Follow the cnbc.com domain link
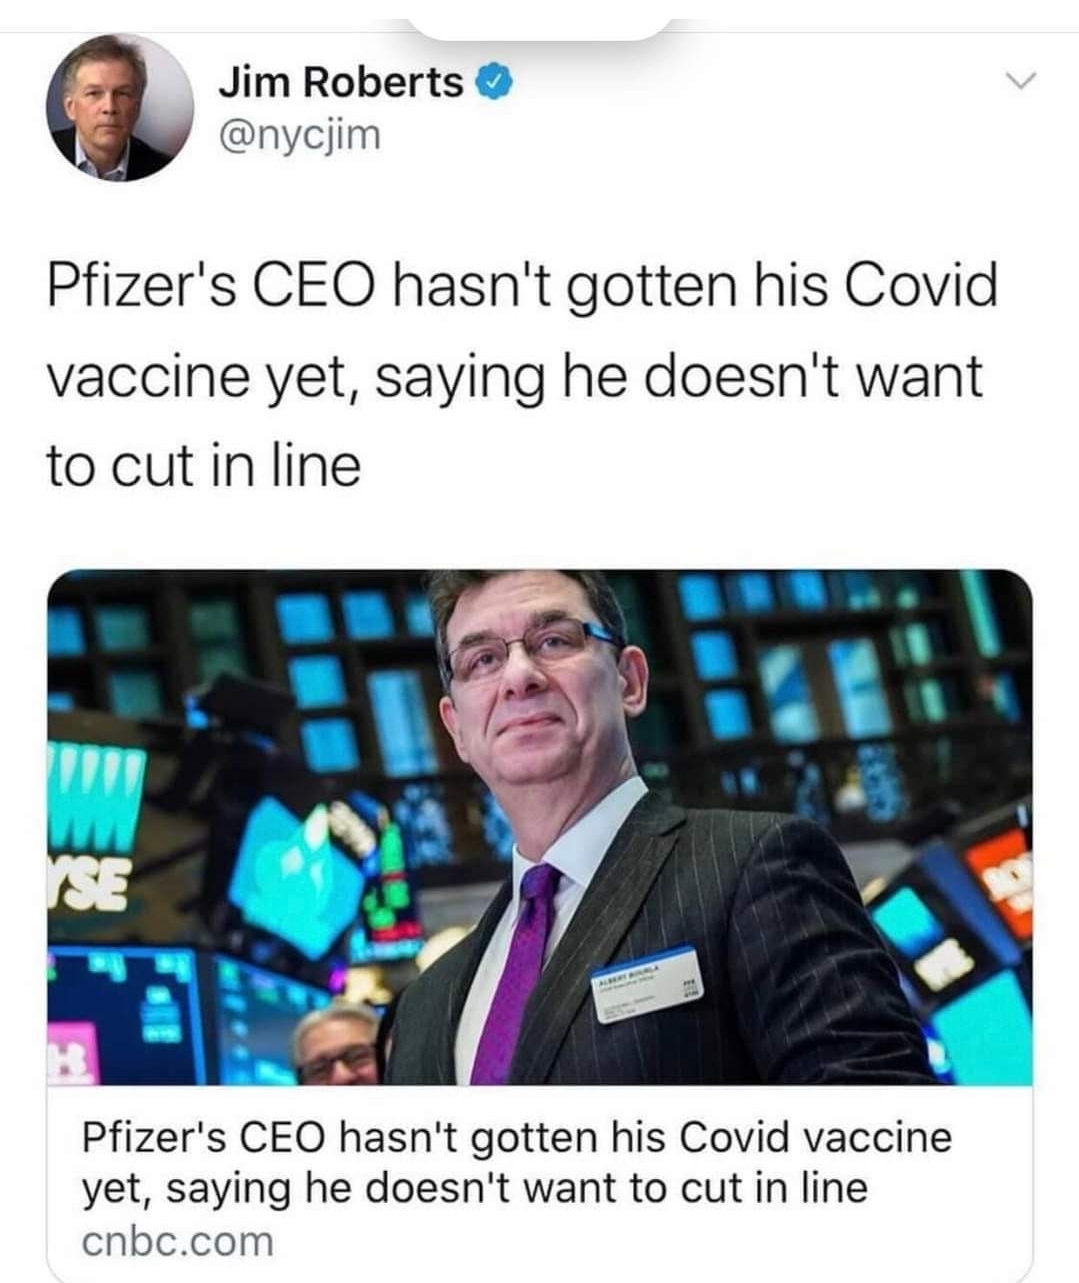Viewport: 1079px width, 1283px height. tap(177, 1241)
